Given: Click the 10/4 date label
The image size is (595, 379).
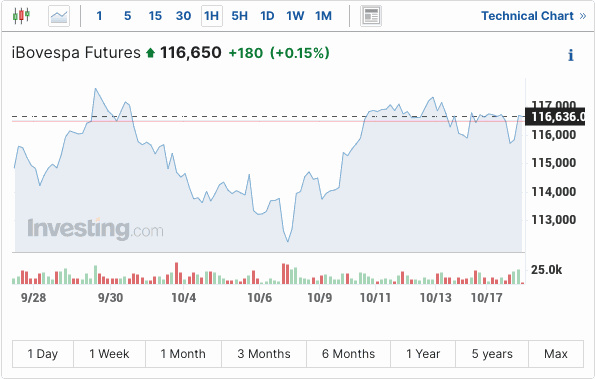Looking at the screenshot, I should click(184, 297).
